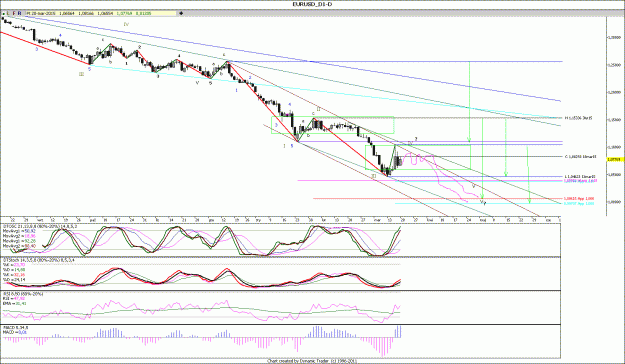Click the DTOSC indicator title label
625x364 pixels.
pyautogui.click(x=40, y=226)
